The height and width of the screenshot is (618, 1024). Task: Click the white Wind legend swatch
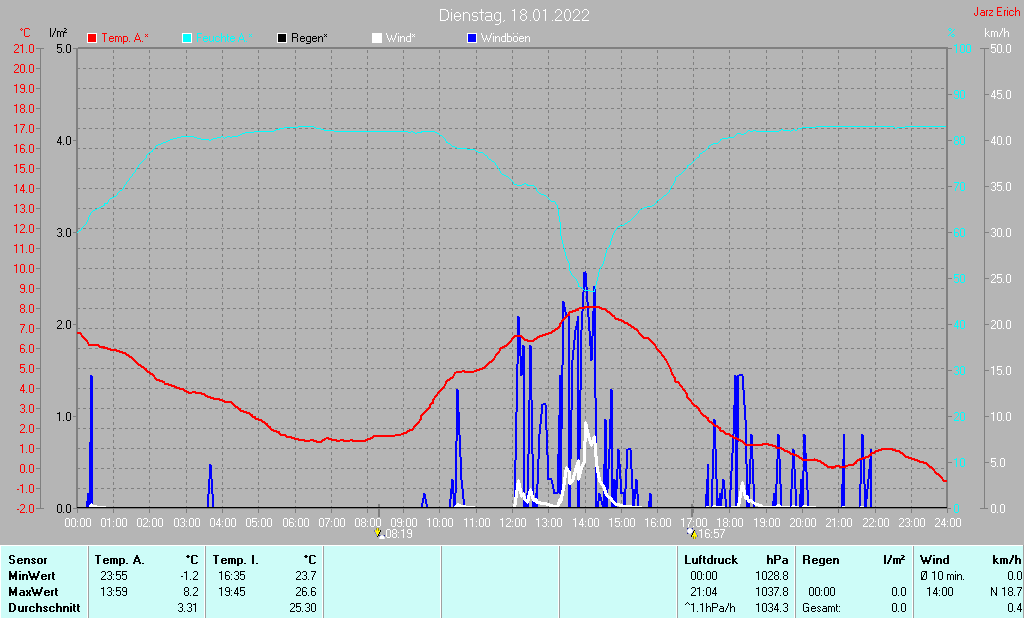coord(377,38)
